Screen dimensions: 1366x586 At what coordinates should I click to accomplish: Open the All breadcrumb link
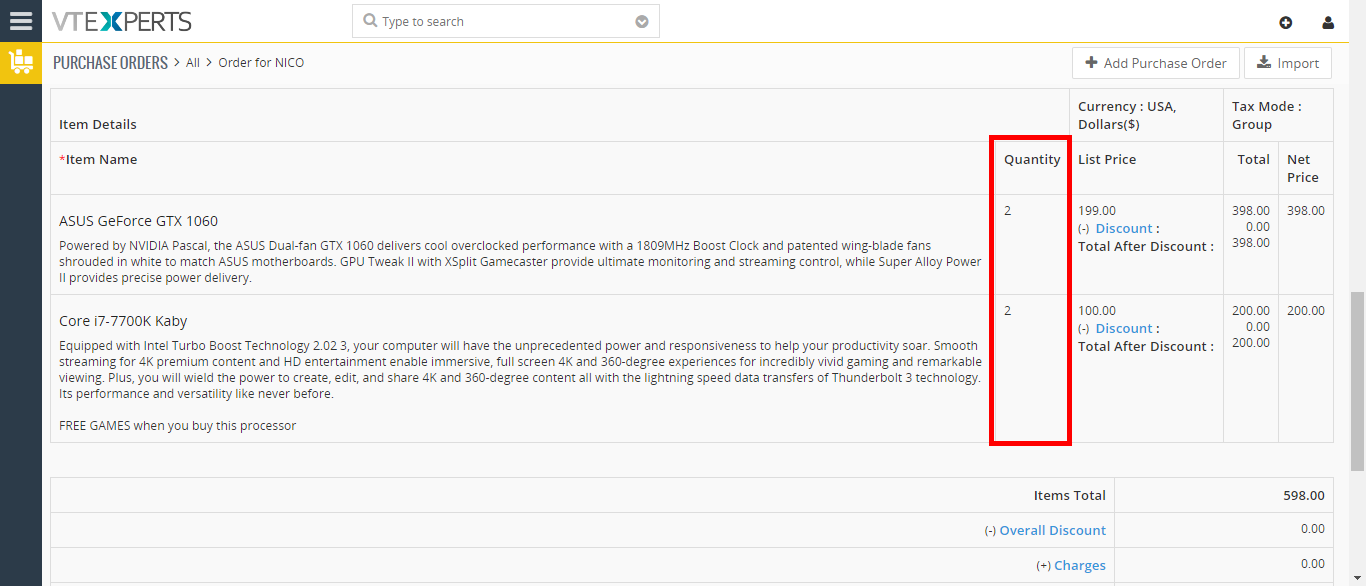pos(193,62)
